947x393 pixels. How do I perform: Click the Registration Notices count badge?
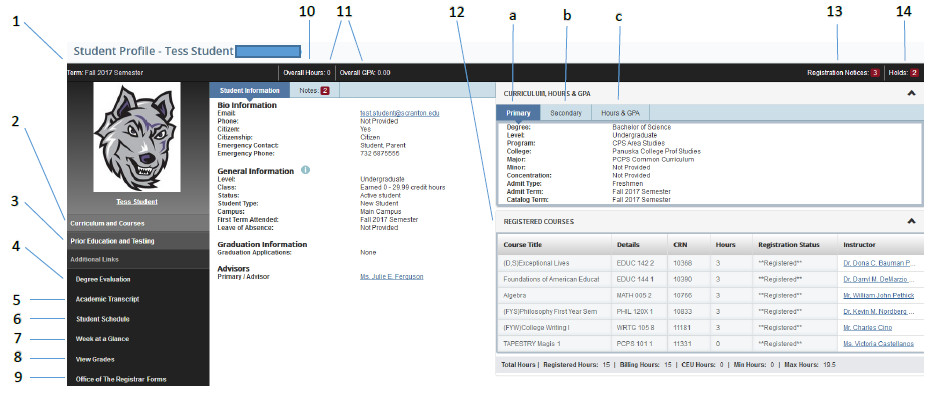(x=875, y=72)
